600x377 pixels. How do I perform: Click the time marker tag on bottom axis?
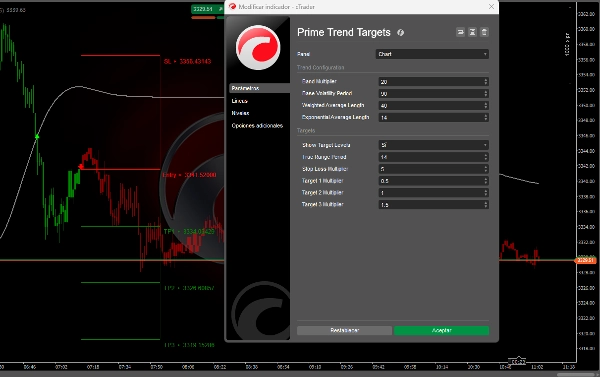tap(517, 361)
